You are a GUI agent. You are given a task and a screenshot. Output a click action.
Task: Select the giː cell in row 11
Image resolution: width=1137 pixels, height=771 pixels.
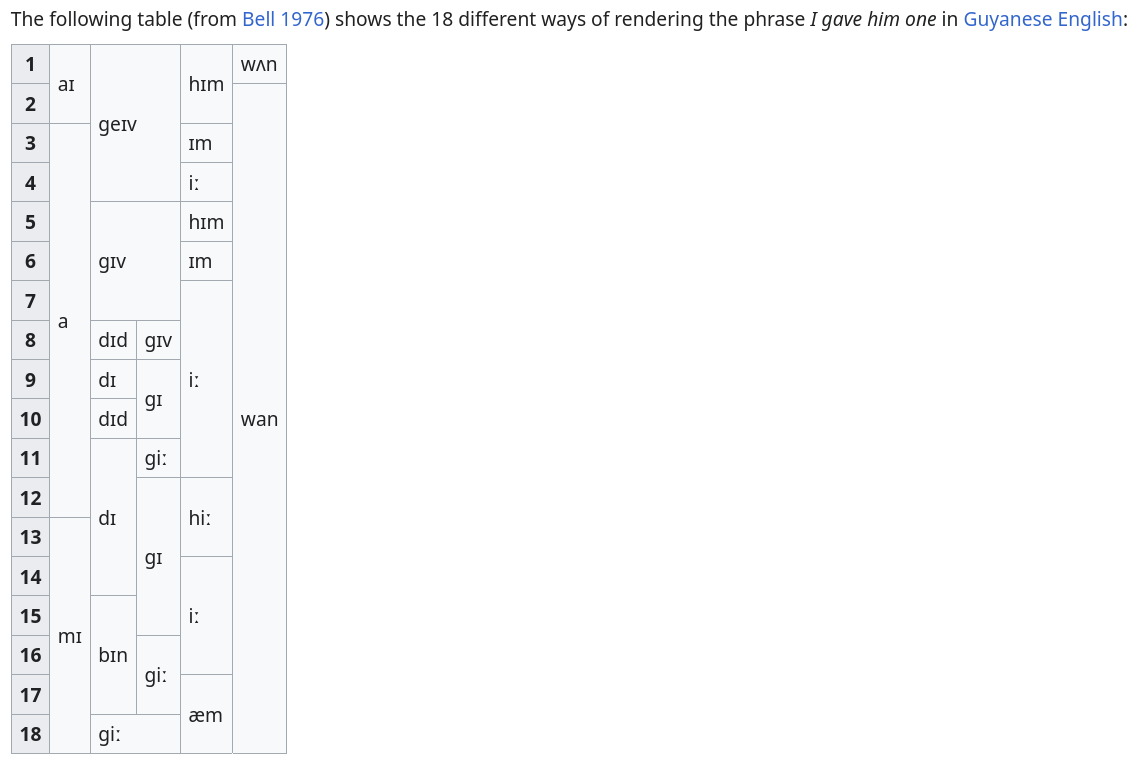point(158,458)
